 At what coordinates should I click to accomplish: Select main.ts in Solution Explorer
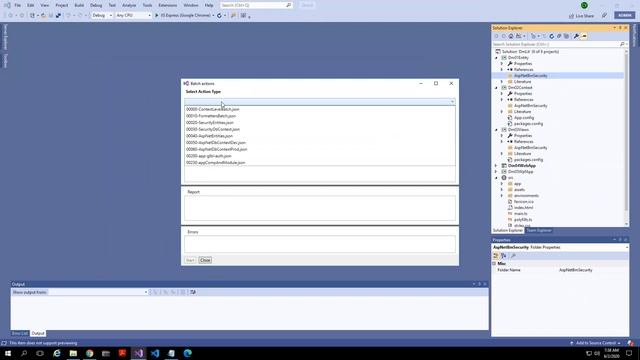[x=520, y=214]
